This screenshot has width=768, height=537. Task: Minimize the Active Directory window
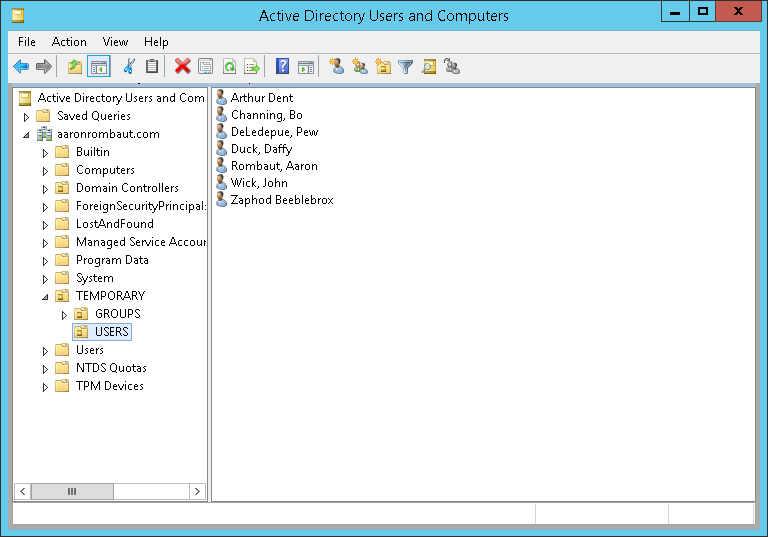coord(675,11)
